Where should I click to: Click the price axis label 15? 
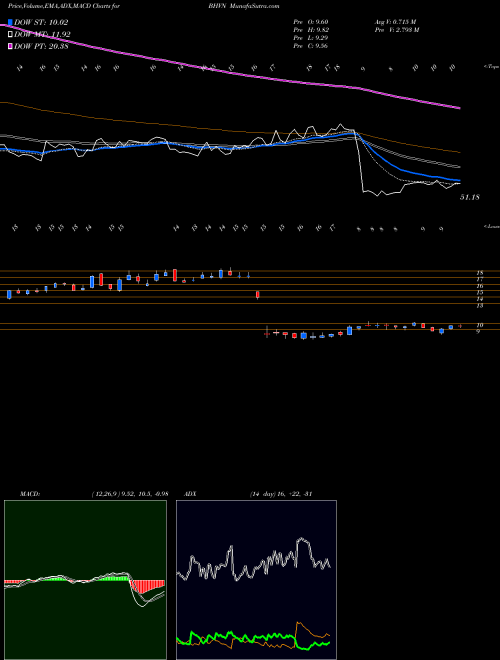pyautogui.click(x=480, y=292)
